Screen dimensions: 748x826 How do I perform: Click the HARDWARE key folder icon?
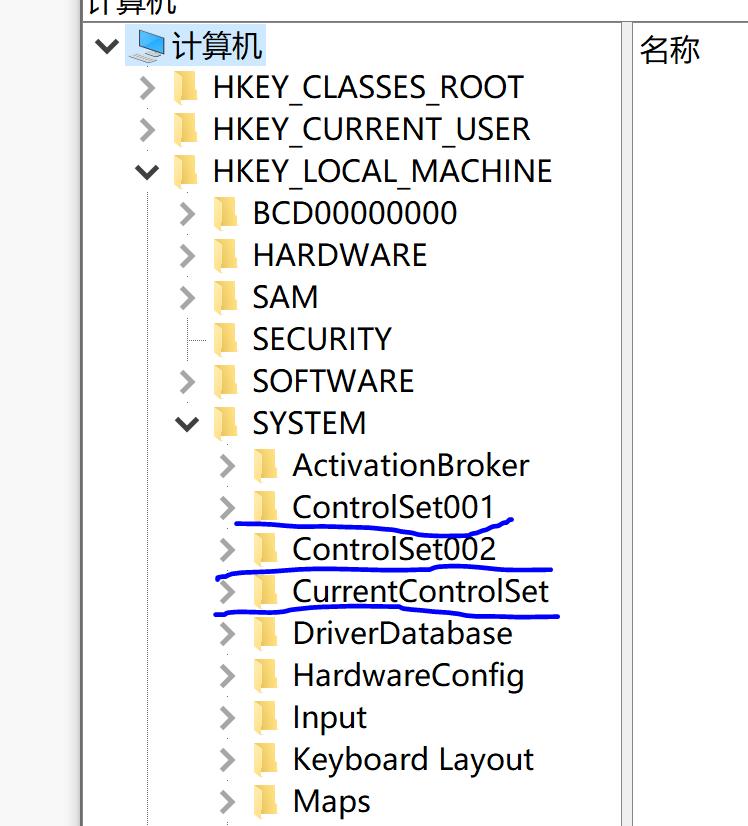226,255
